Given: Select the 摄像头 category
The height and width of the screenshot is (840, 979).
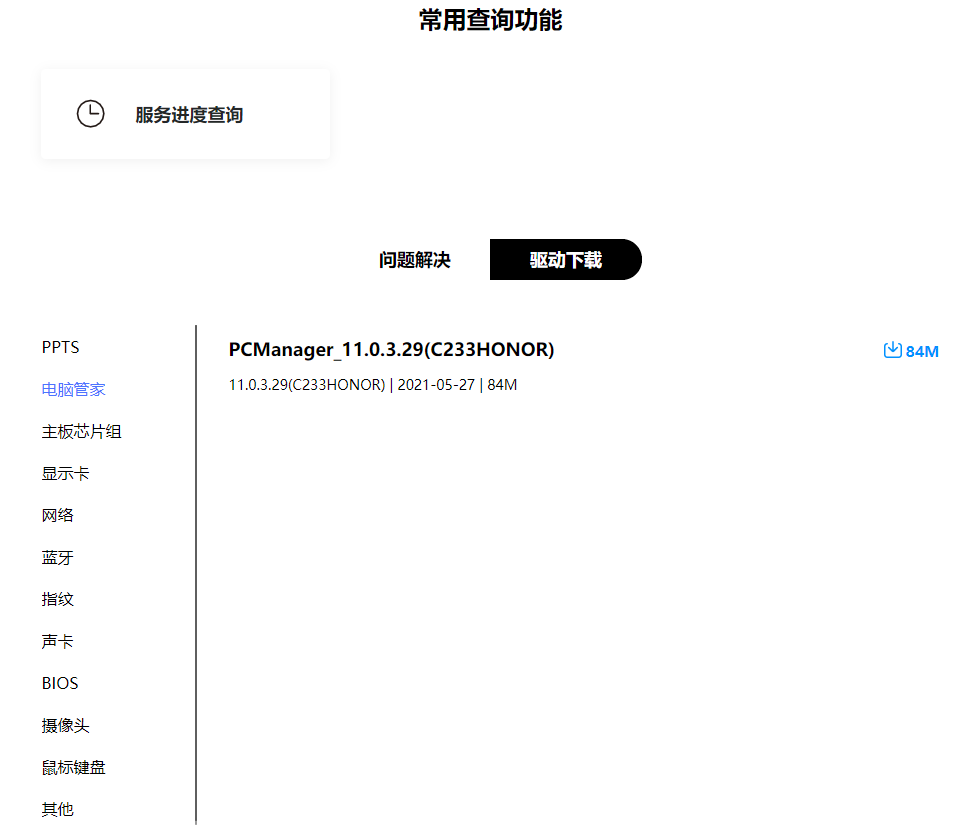Looking at the screenshot, I should coord(66,726).
